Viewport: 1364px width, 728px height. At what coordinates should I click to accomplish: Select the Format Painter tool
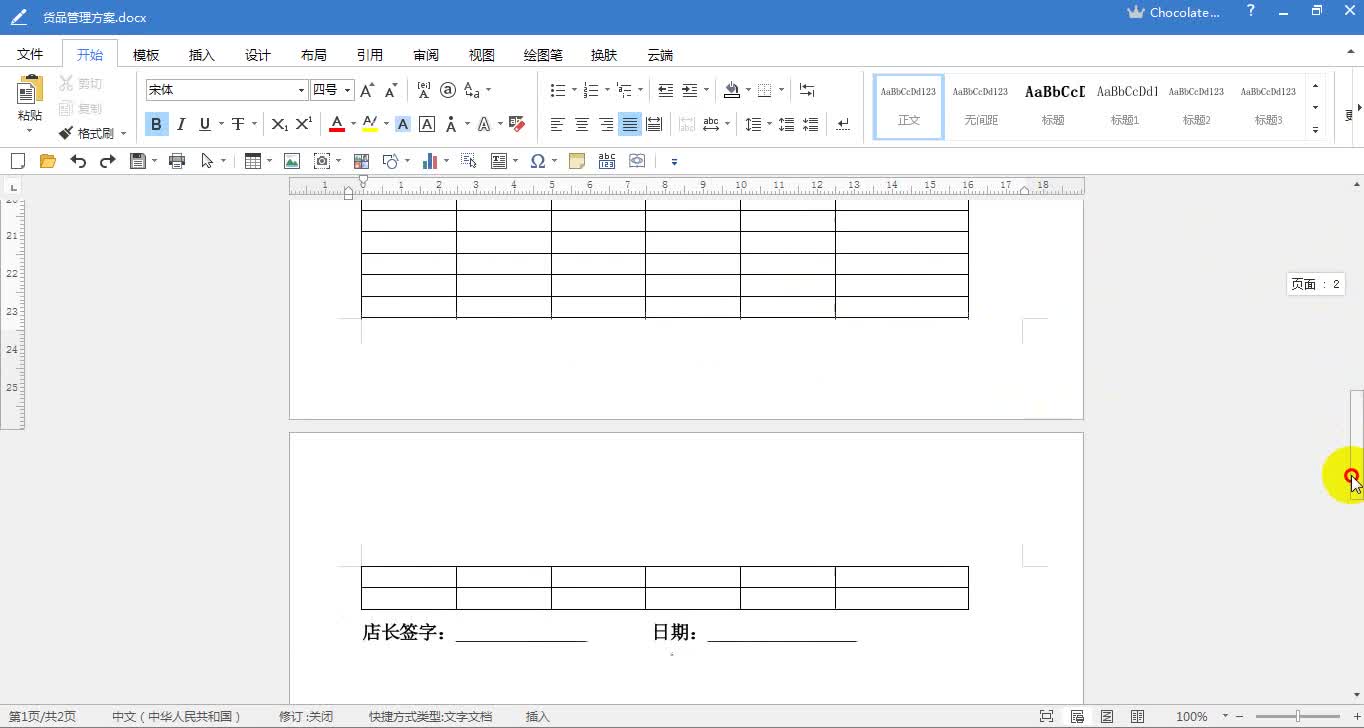pos(88,133)
